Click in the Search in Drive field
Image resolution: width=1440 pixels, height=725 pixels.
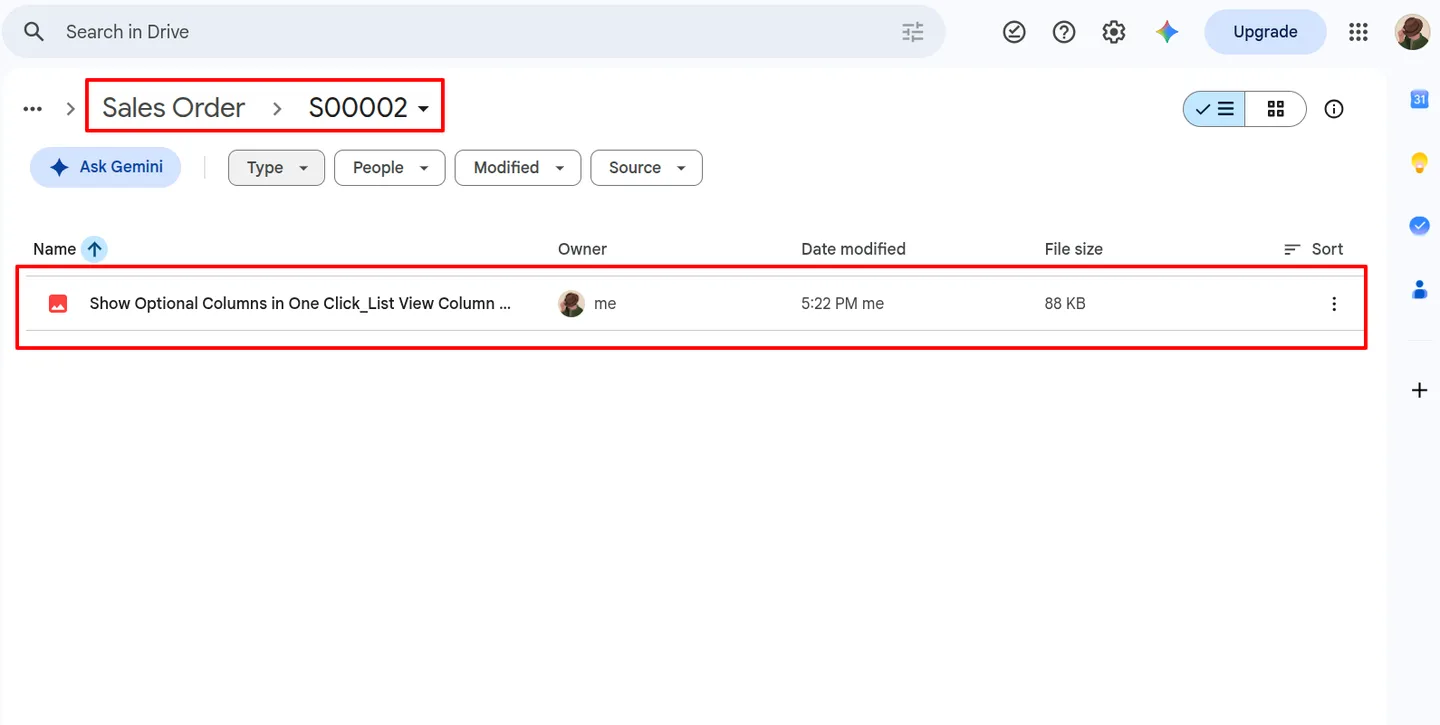click(475, 32)
